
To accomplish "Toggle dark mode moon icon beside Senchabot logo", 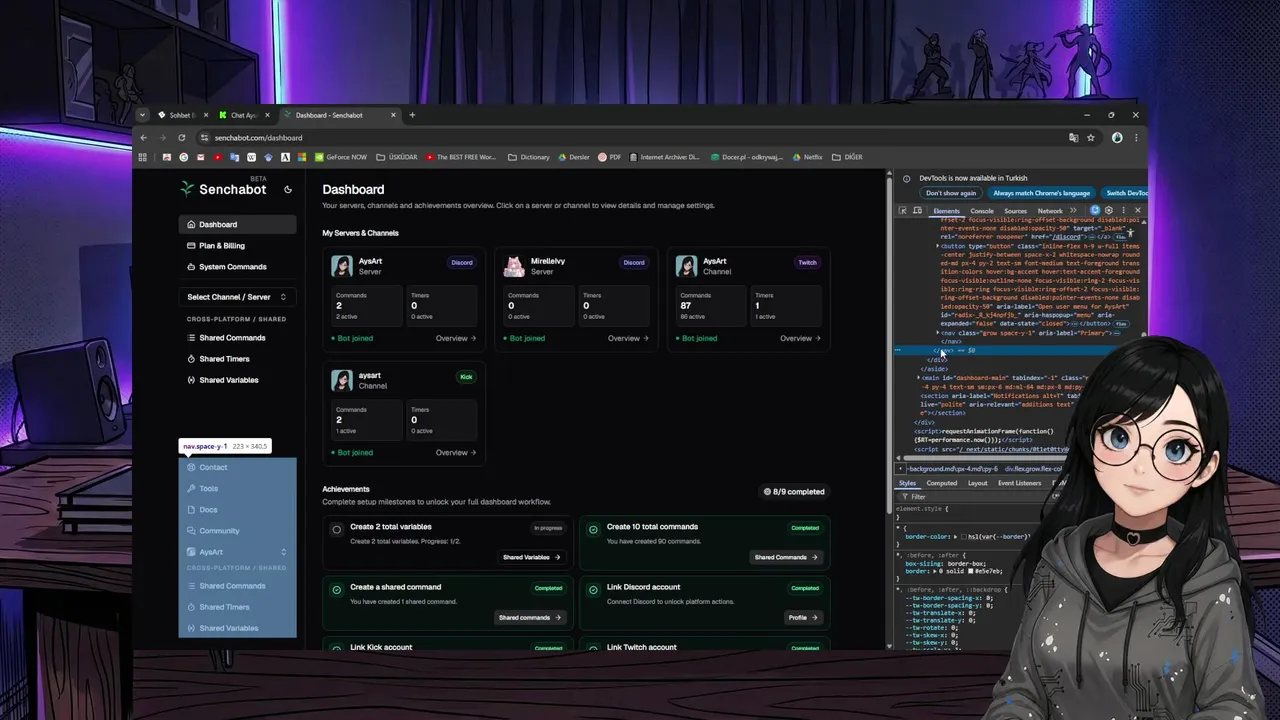I will click(288, 189).
